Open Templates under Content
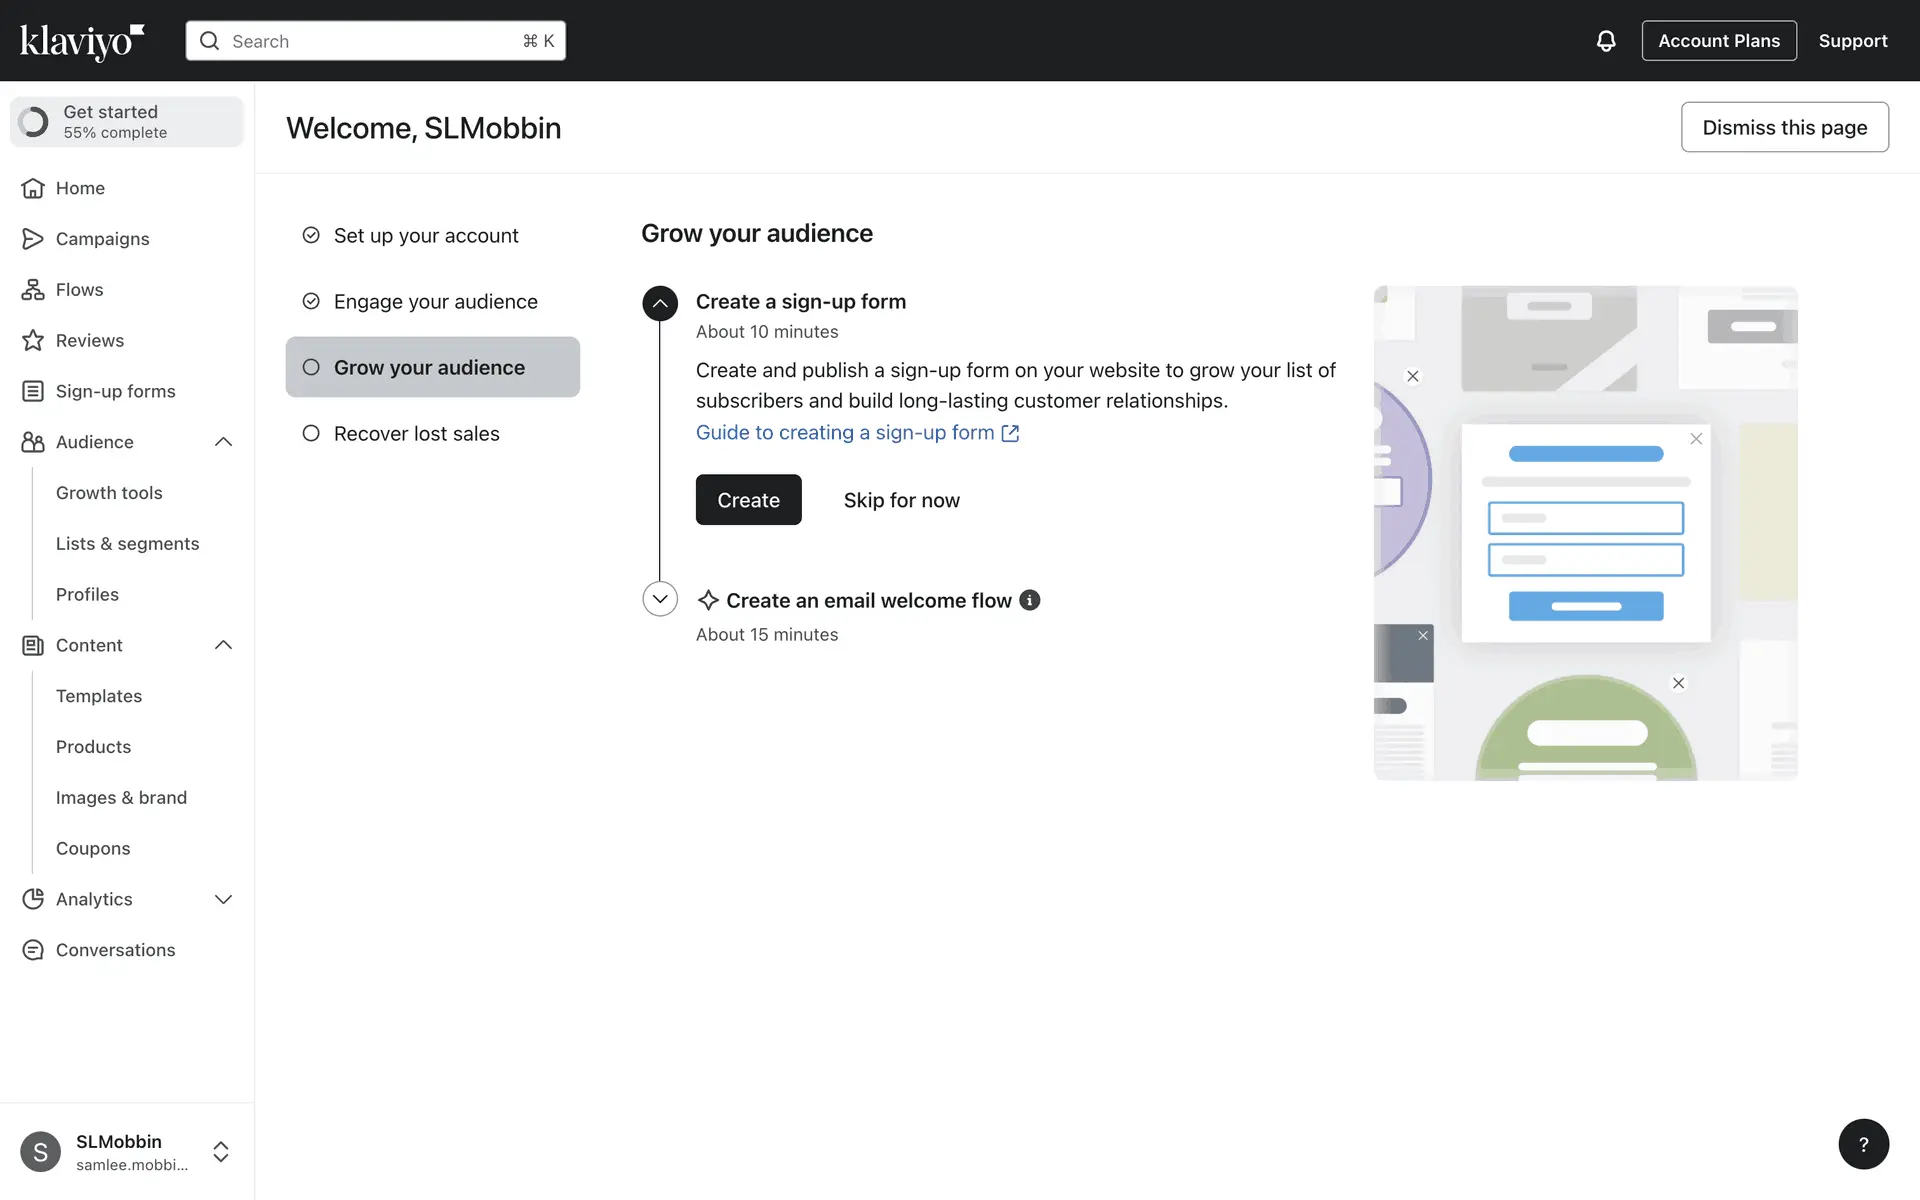 [x=99, y=696]
